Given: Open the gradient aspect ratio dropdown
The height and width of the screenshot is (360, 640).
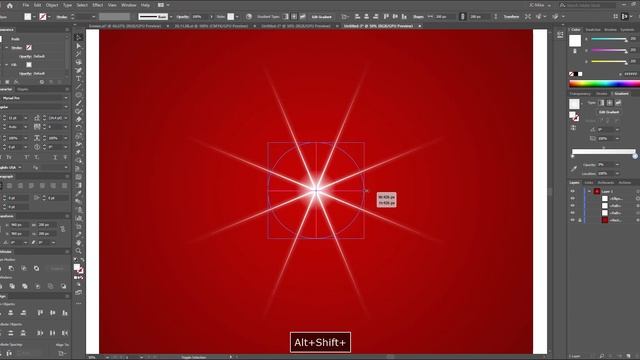Looking at the screenshot, I should pyautogui.click(x=617, y=139).
